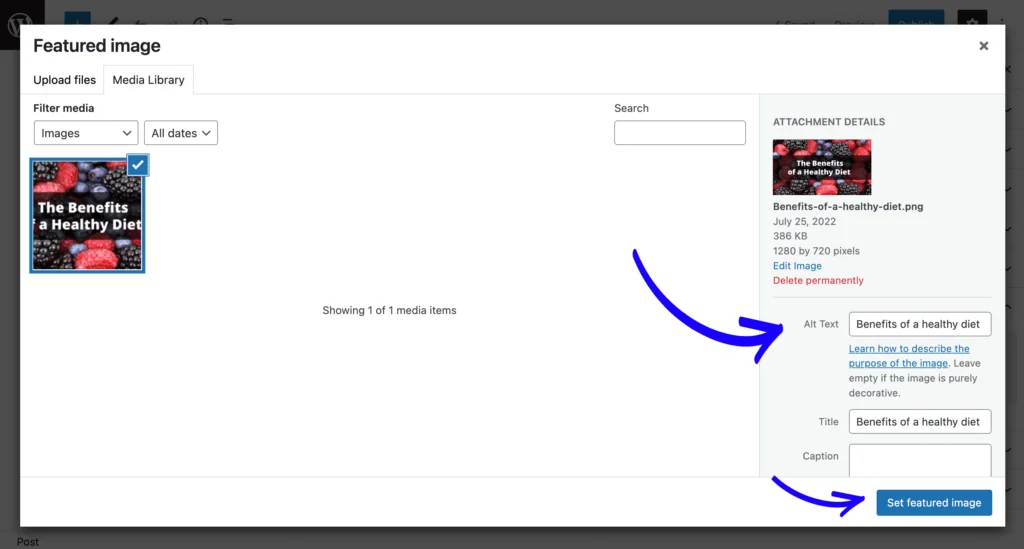This screenshot has height=549, width=1024.
Task: Click the WordPress logo in the background editor
Action: coord(20,25)
